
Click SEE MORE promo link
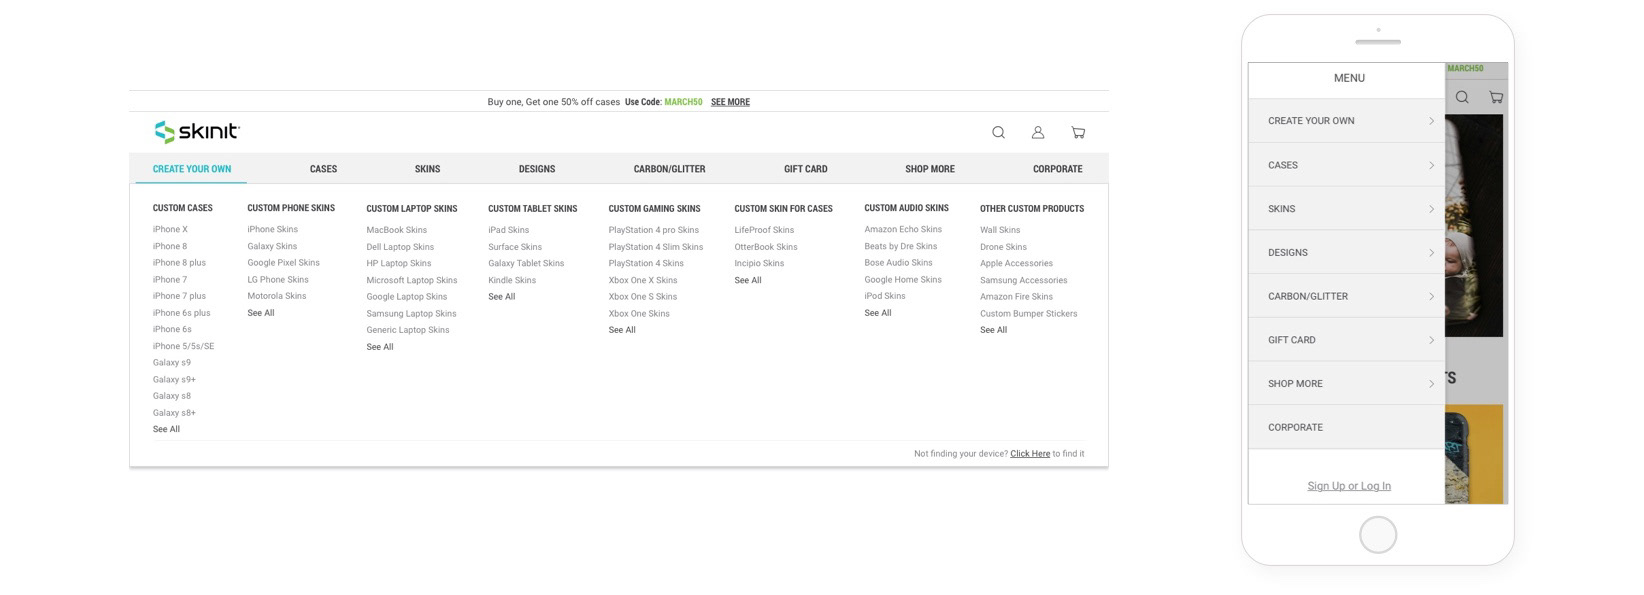click(x=730, y=102)
